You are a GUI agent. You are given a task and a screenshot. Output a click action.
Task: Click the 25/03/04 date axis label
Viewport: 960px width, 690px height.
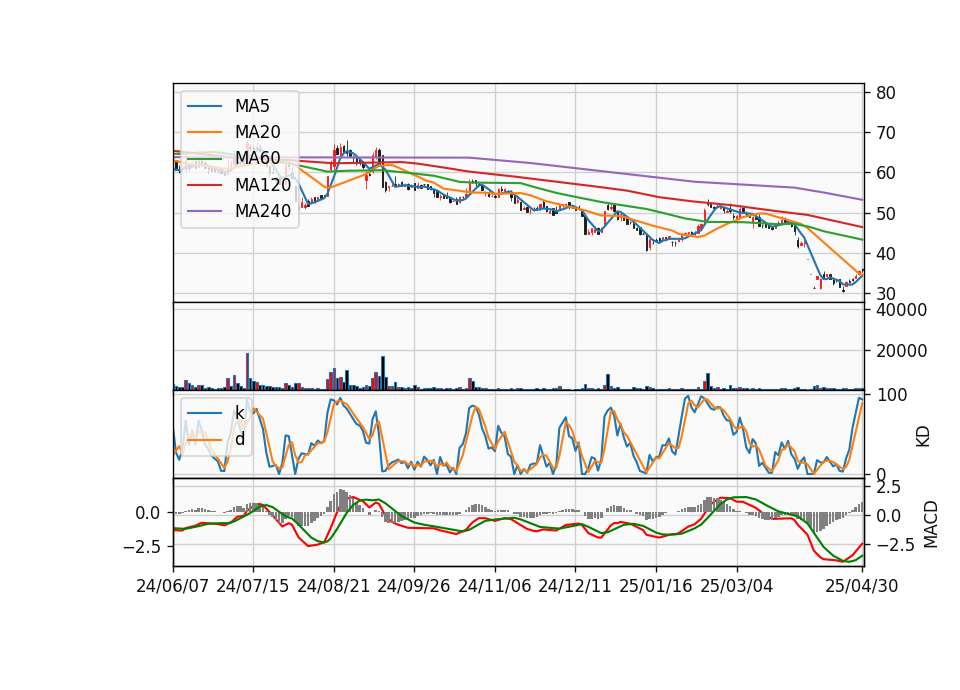[737, 586]
